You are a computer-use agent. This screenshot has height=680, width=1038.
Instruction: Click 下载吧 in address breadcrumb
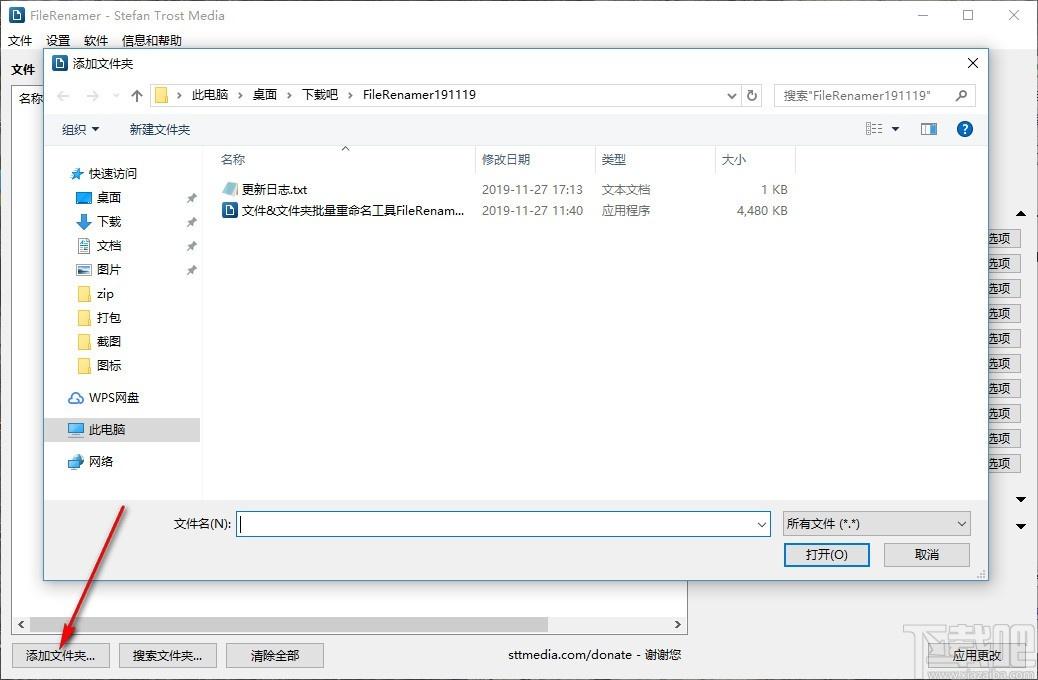click(320, 95)
